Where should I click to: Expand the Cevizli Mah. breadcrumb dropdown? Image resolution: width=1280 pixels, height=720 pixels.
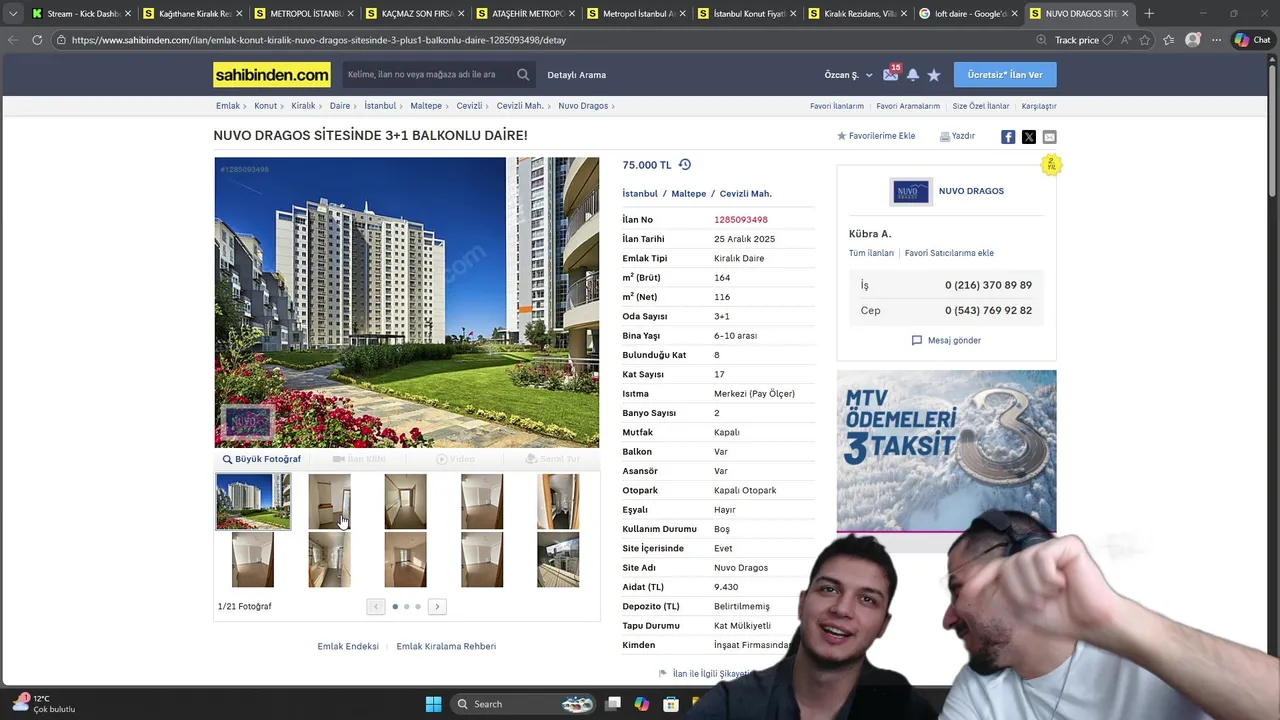coord(549,106)
